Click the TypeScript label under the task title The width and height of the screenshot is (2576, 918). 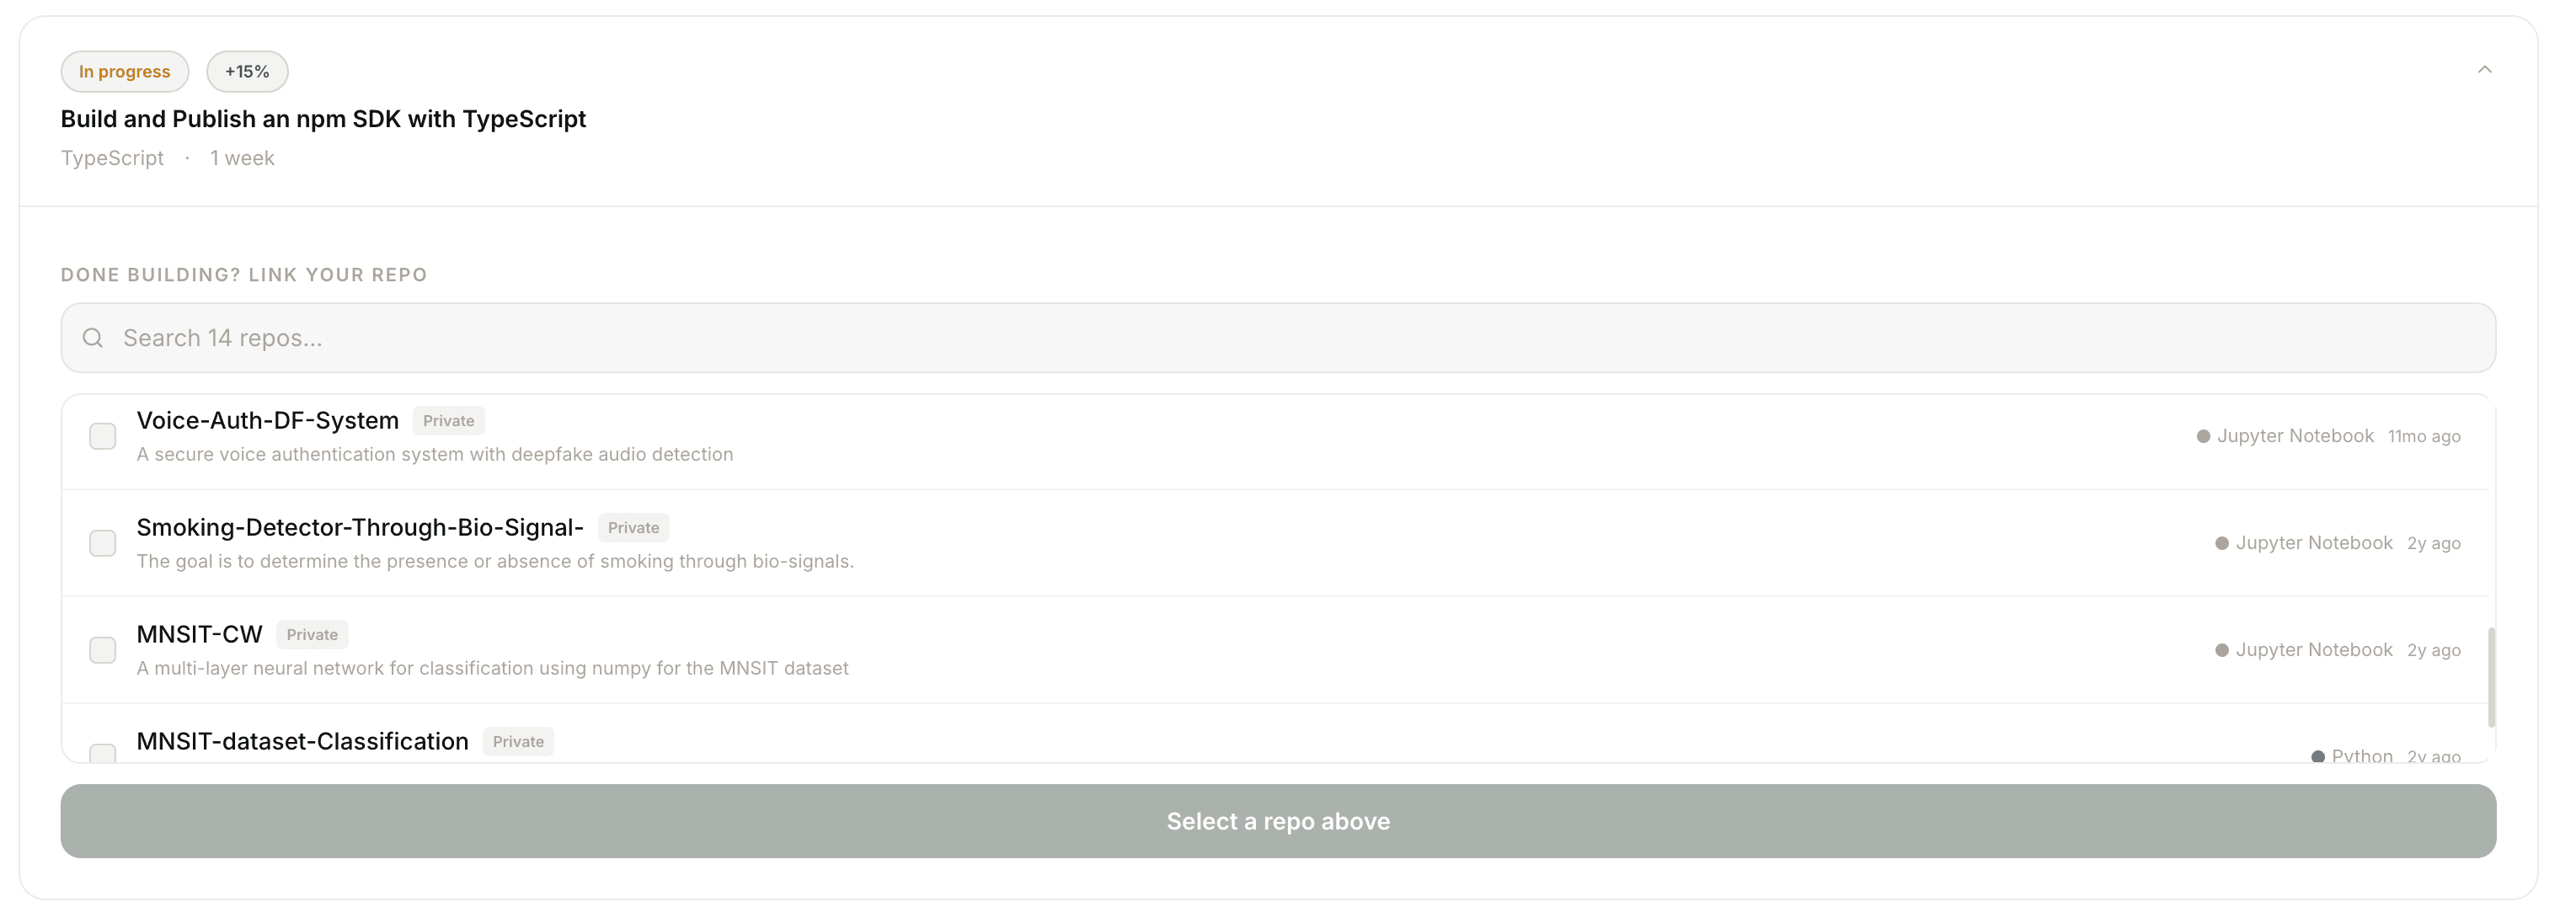tap(111, 157)
